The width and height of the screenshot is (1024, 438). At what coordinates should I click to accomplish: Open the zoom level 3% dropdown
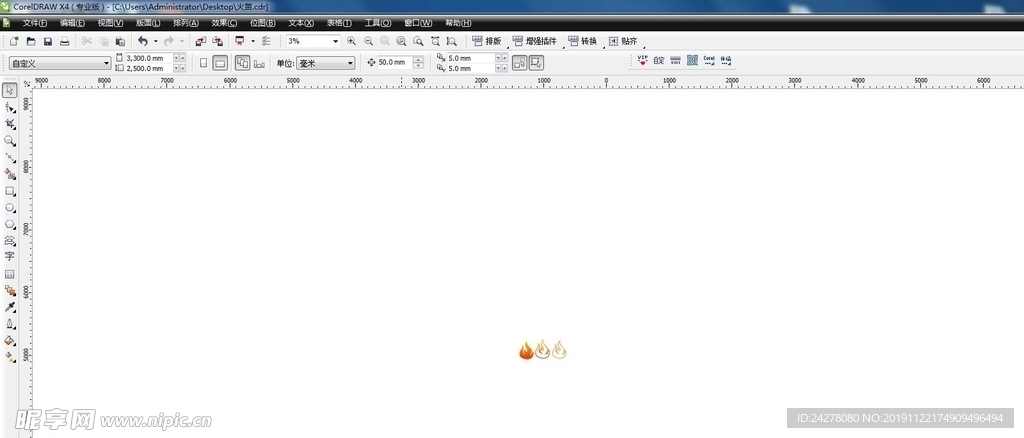click(x=336, y=41)
